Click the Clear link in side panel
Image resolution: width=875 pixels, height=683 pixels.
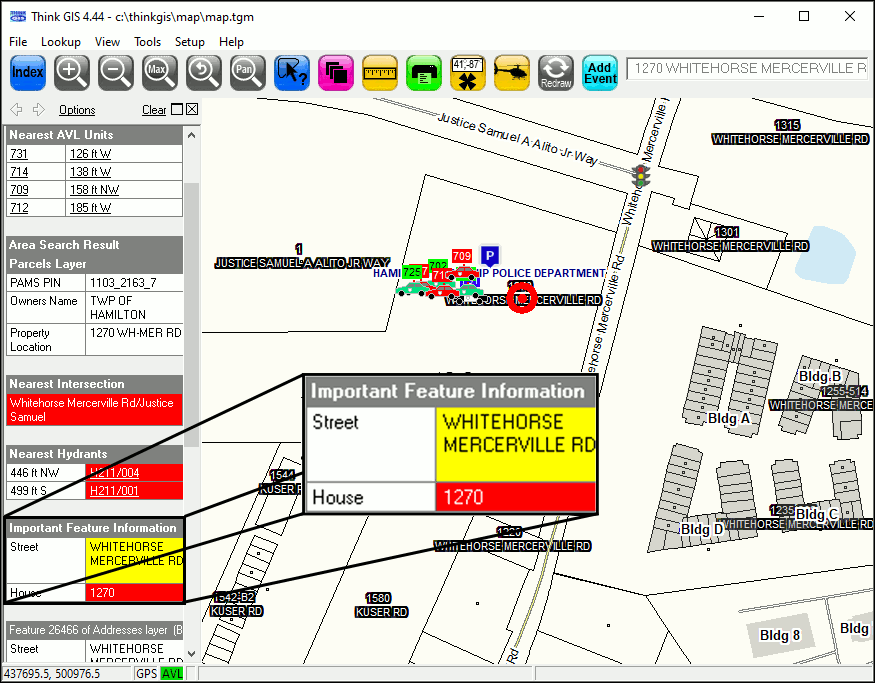[154, 110]
